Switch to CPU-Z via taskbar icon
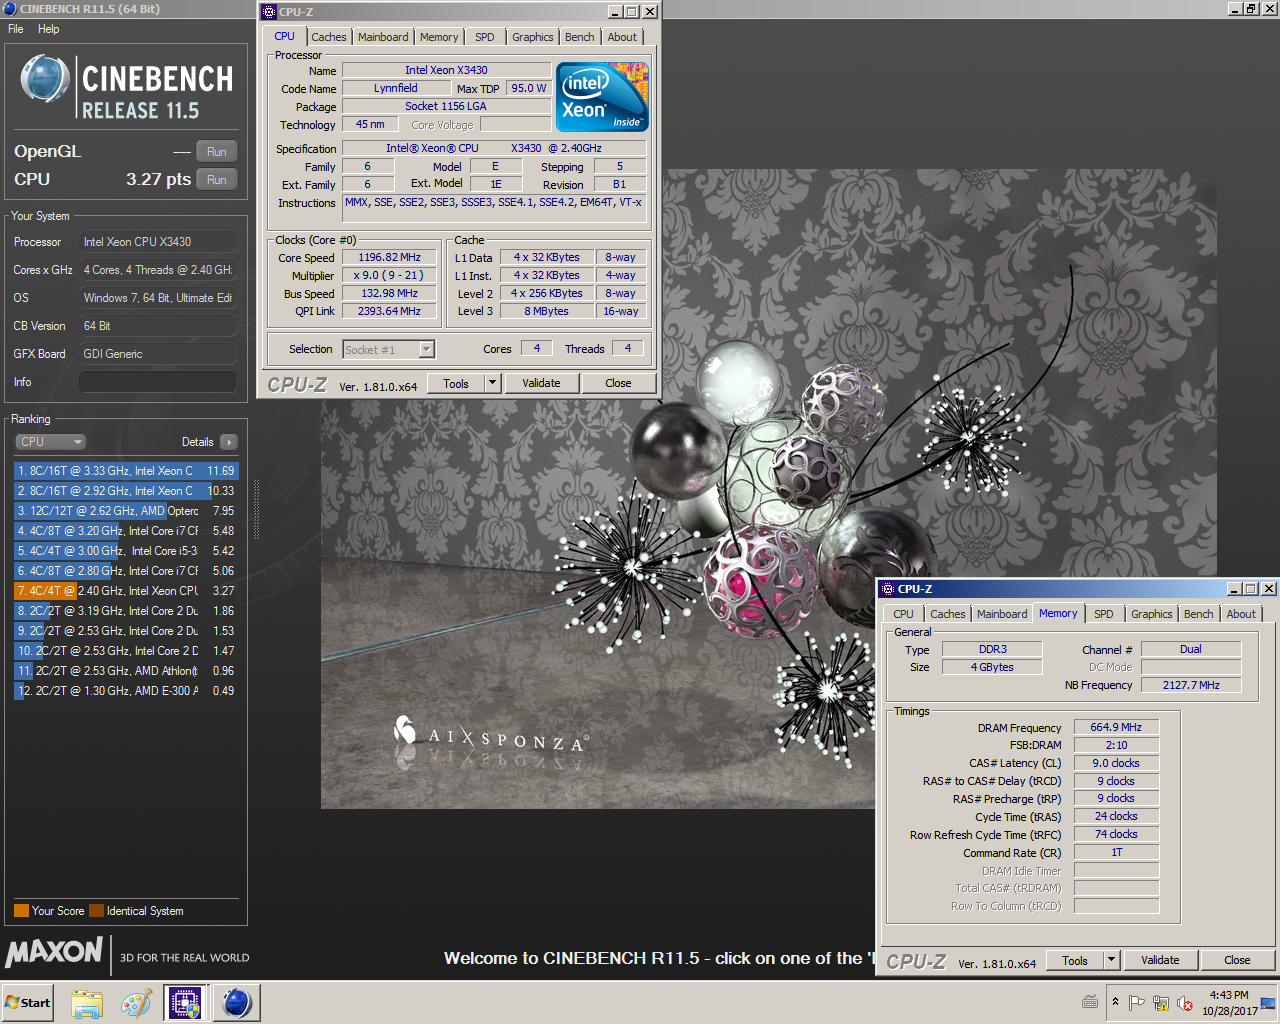The image size is (1280, 1024). click(x=185, y=1003)
